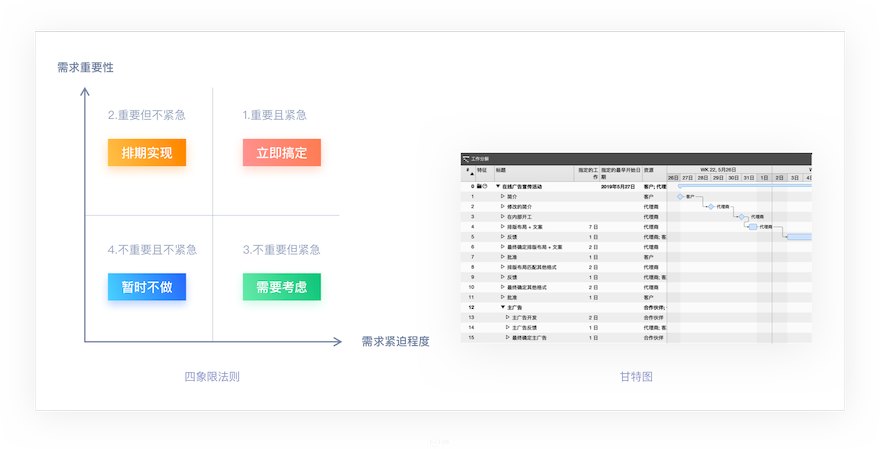880x449 pixels.
Task: Click the 立即搞定 red button
Action: coord(282,153)
